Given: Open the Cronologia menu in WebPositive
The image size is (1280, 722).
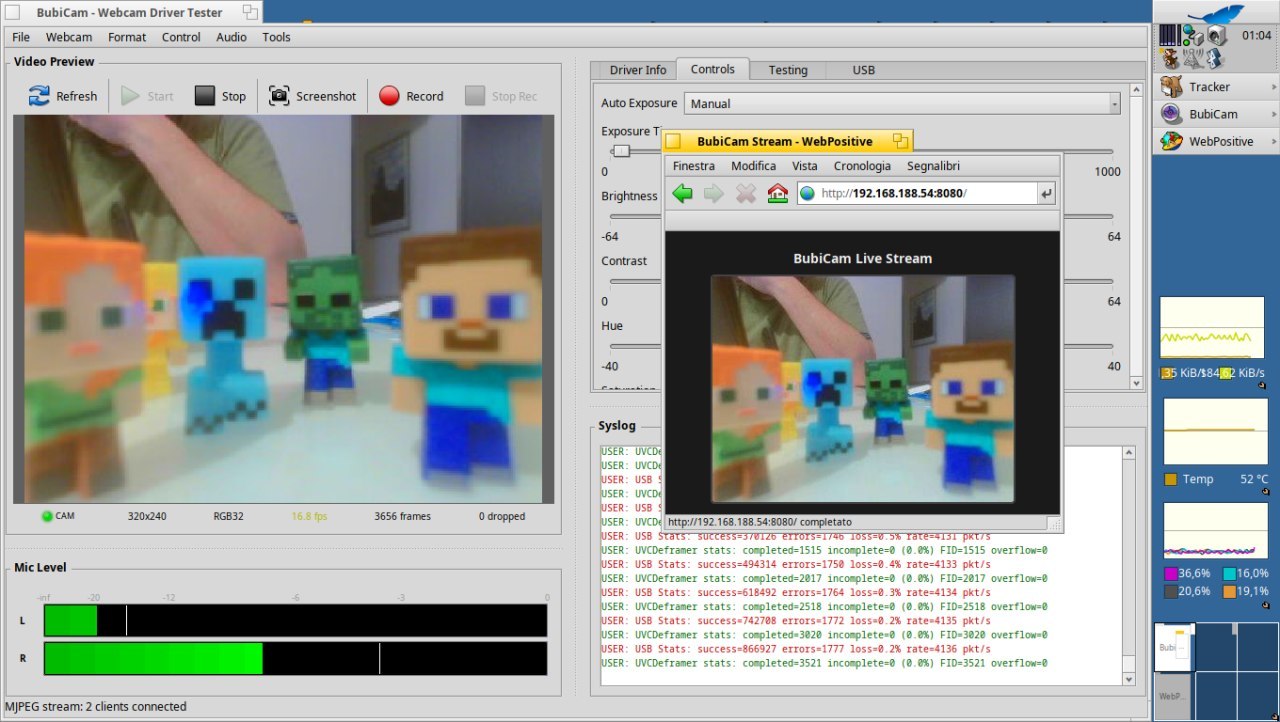Looking at the screenshot, I should click(862, 166).
